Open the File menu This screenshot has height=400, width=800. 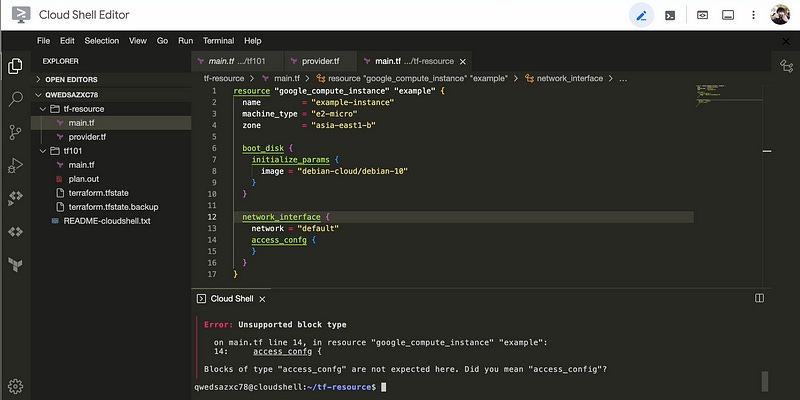coord(43,41)
